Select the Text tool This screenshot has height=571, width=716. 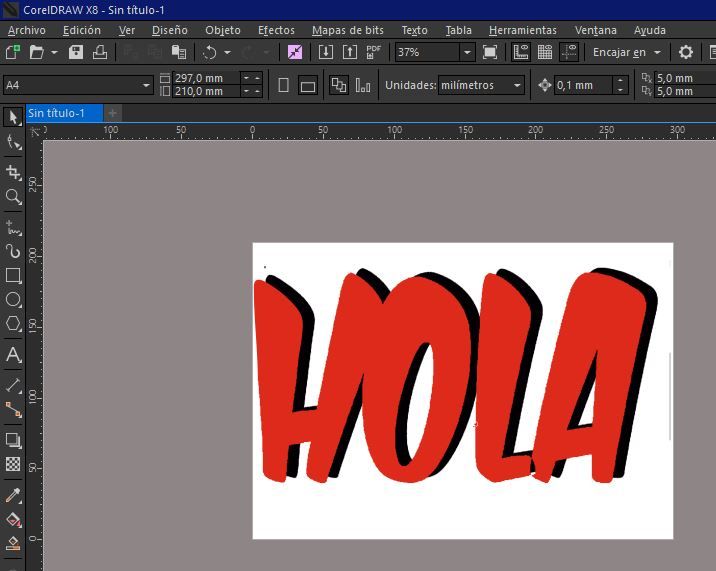point(13,355)
